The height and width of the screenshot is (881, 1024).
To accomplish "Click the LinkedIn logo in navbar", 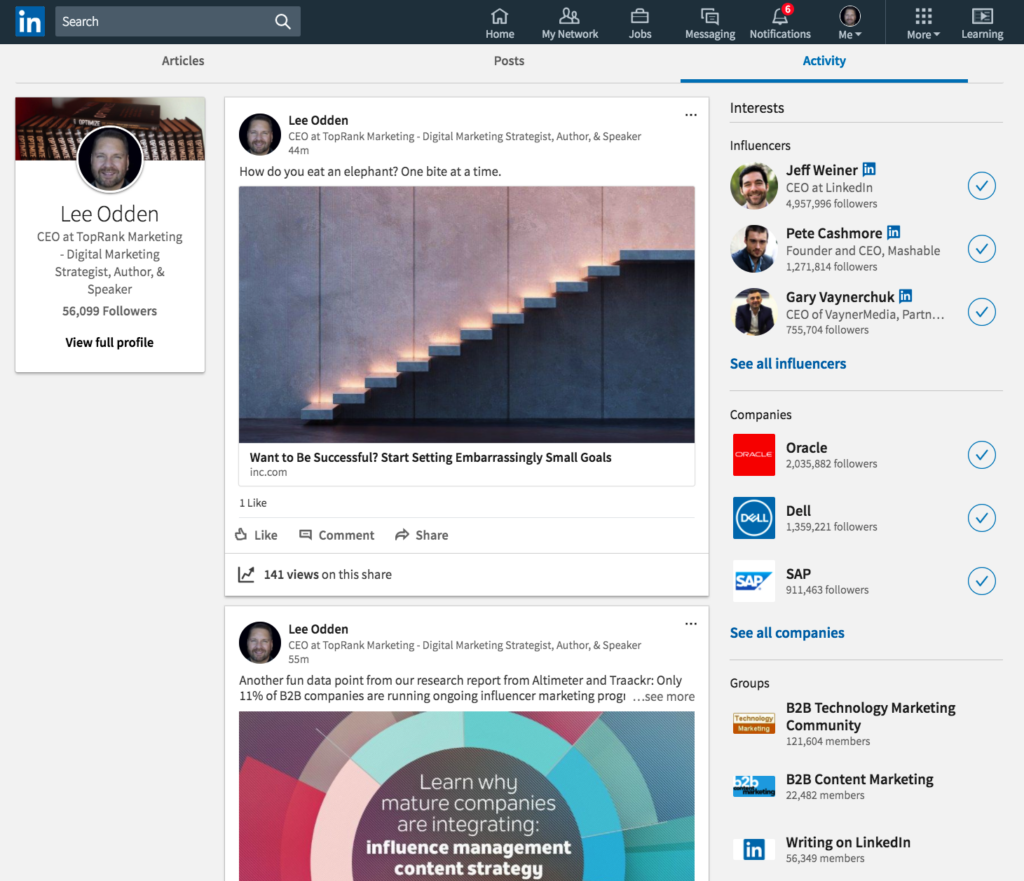I will click(x=30, y=22).
